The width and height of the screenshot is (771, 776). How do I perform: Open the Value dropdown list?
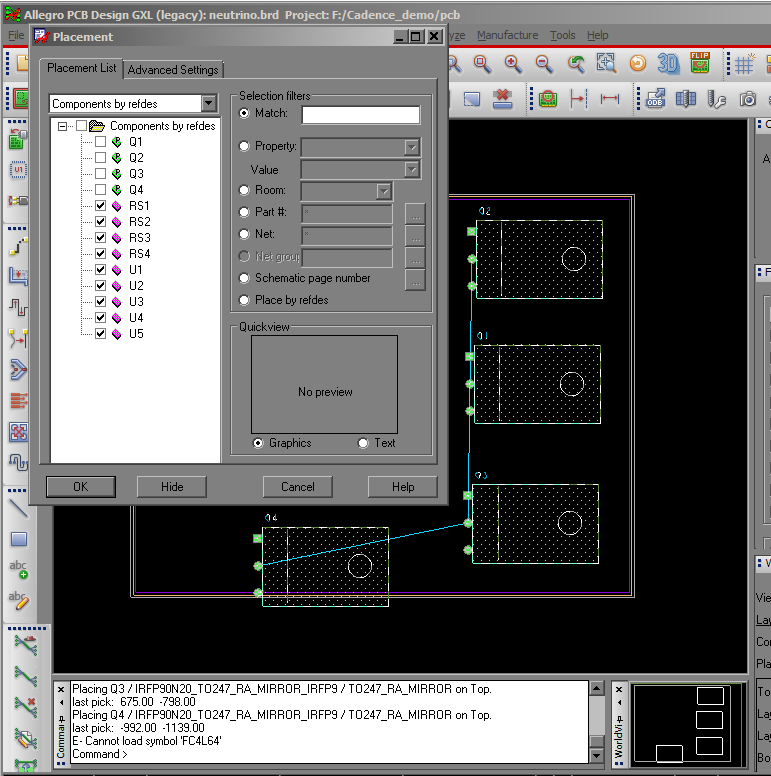pyautogui.click(x=412, y=170)
